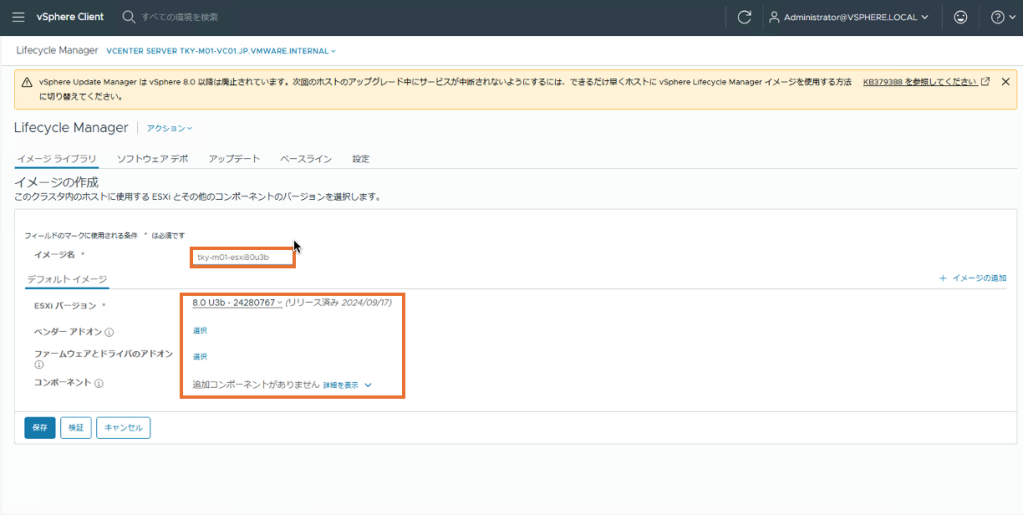
Task: Click info icon under ファームウェアとドライバのアドオン
Action: click(x=38, y=365)
